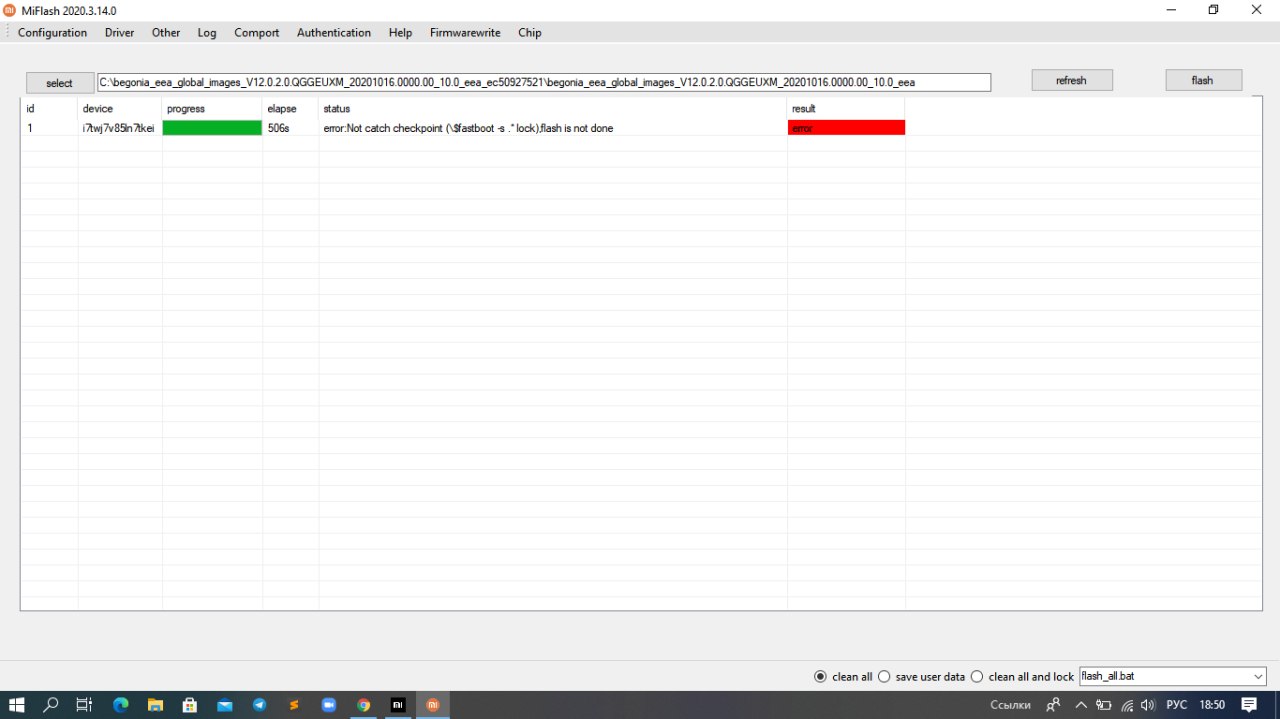Click the status column header
Image resolution: width=1280 pixels, height=719 pixels.
(553, 108)
